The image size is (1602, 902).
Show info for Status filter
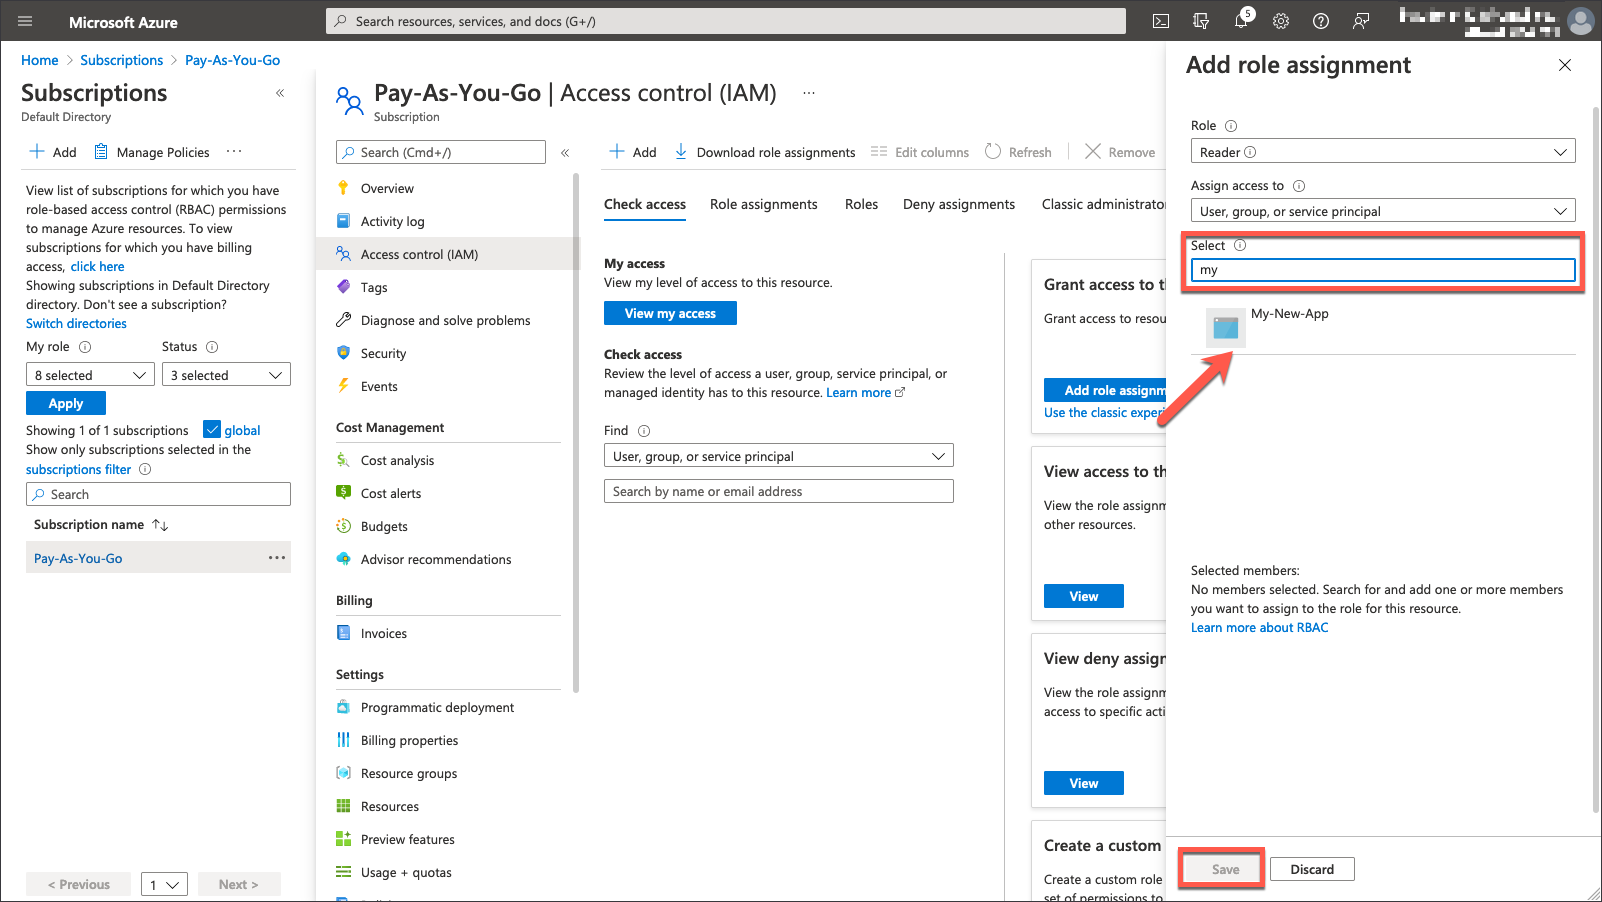[212, 347]
